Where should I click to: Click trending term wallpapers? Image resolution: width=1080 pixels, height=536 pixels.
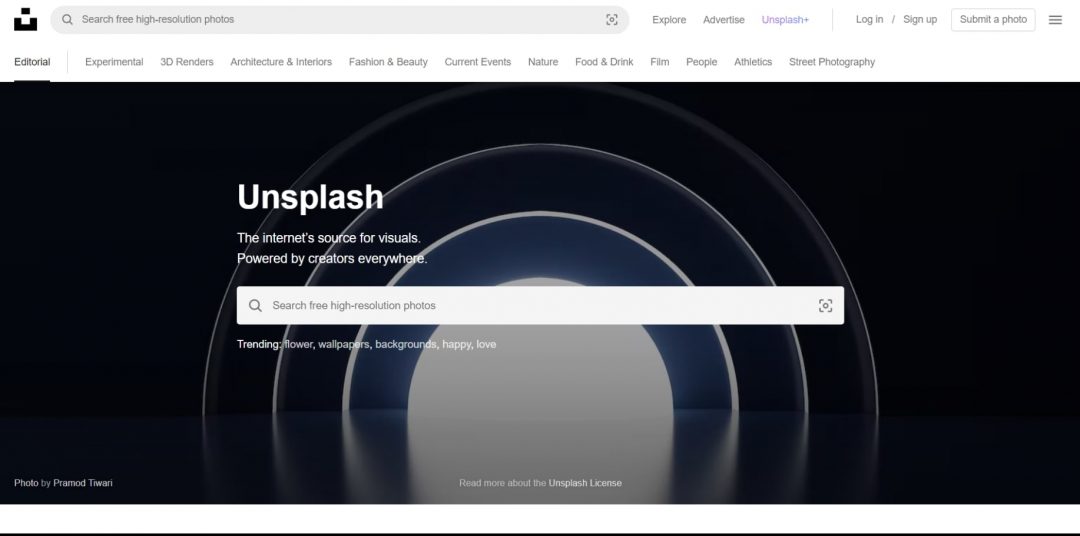coord(344,344)
